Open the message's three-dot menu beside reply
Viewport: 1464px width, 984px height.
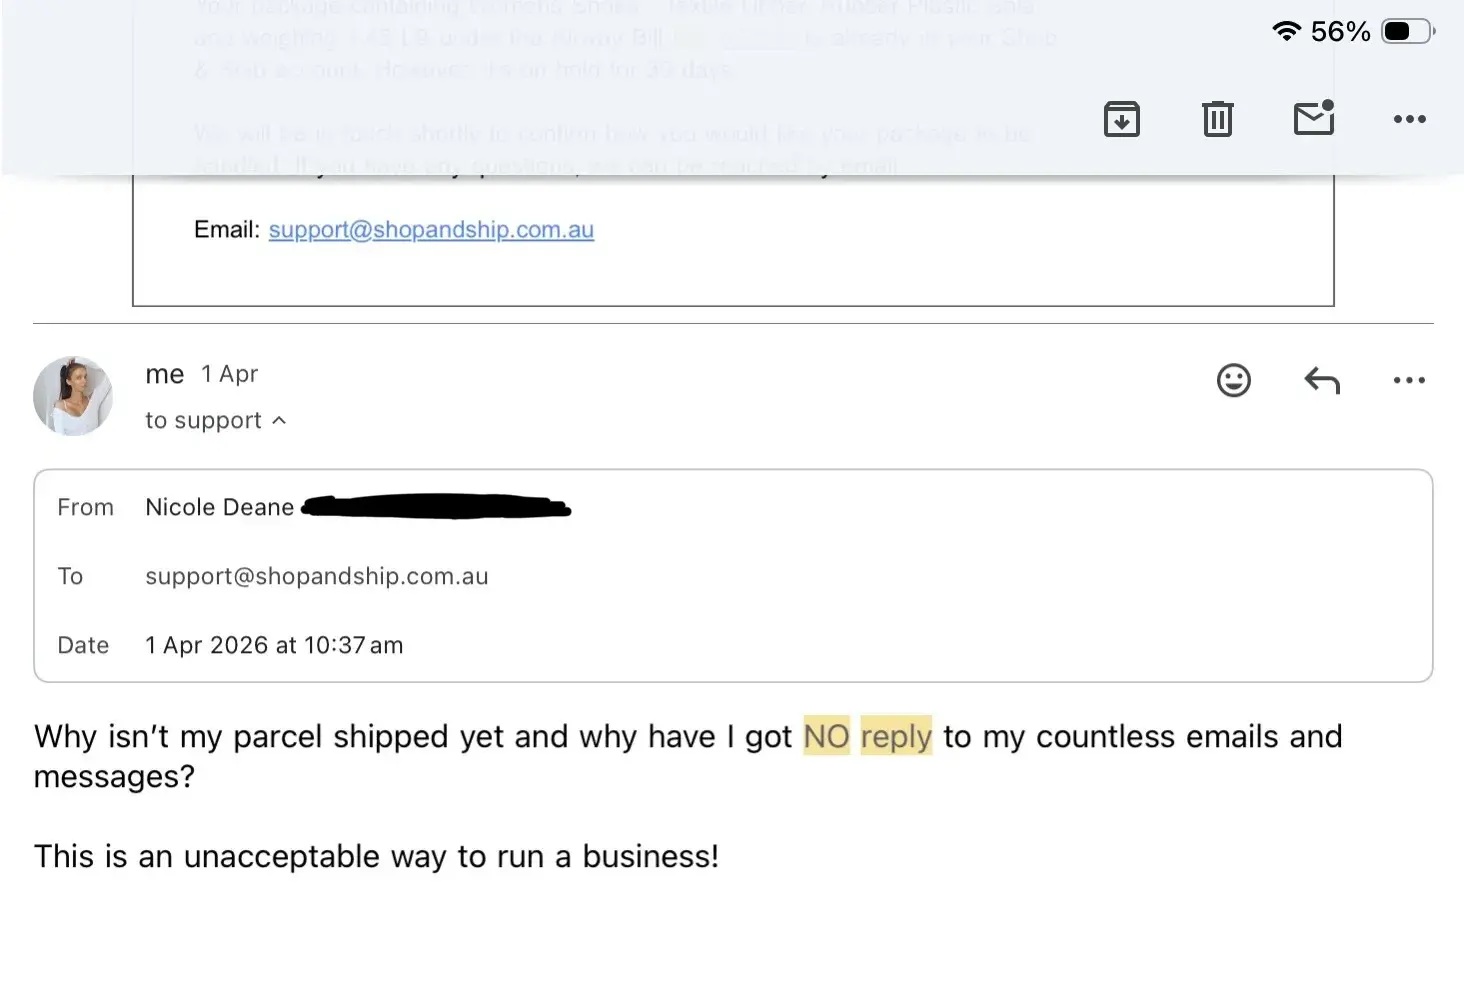point(1409,380)
